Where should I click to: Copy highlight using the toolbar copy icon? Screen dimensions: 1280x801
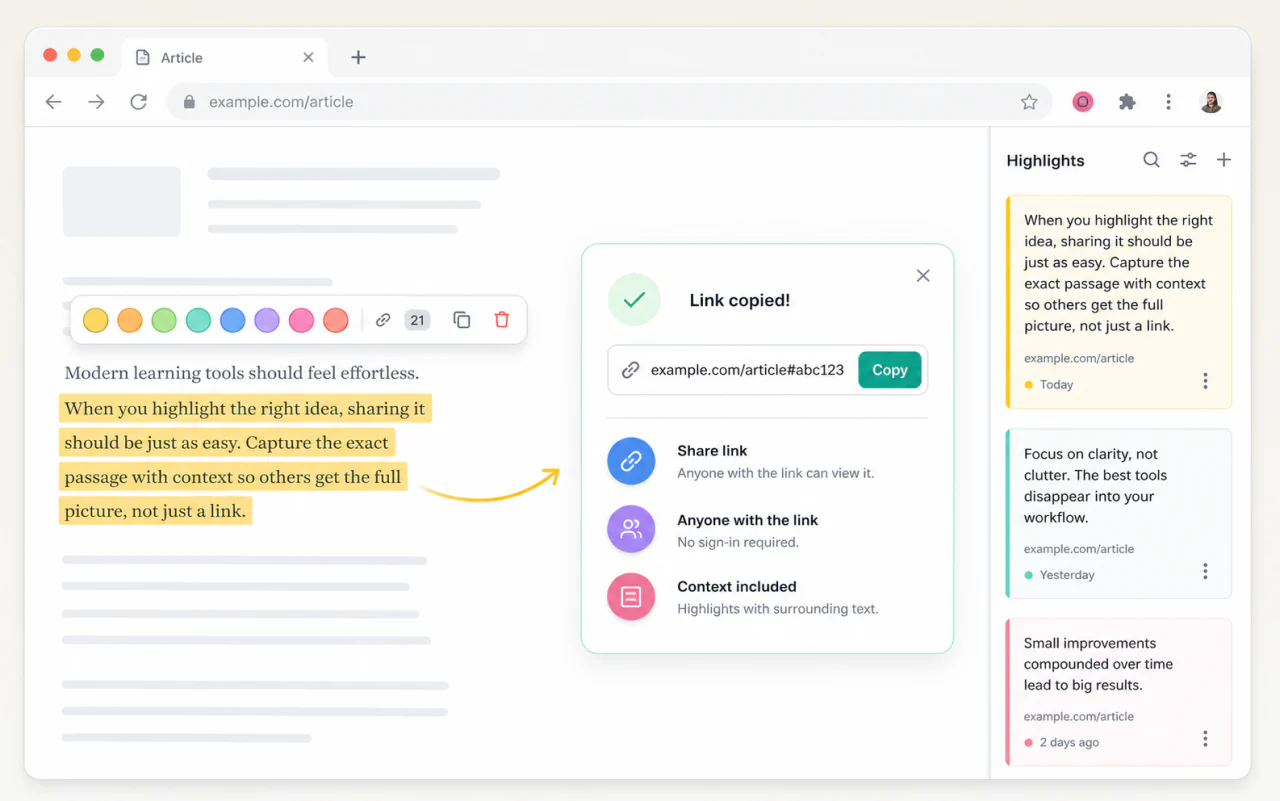pos(461,320)
